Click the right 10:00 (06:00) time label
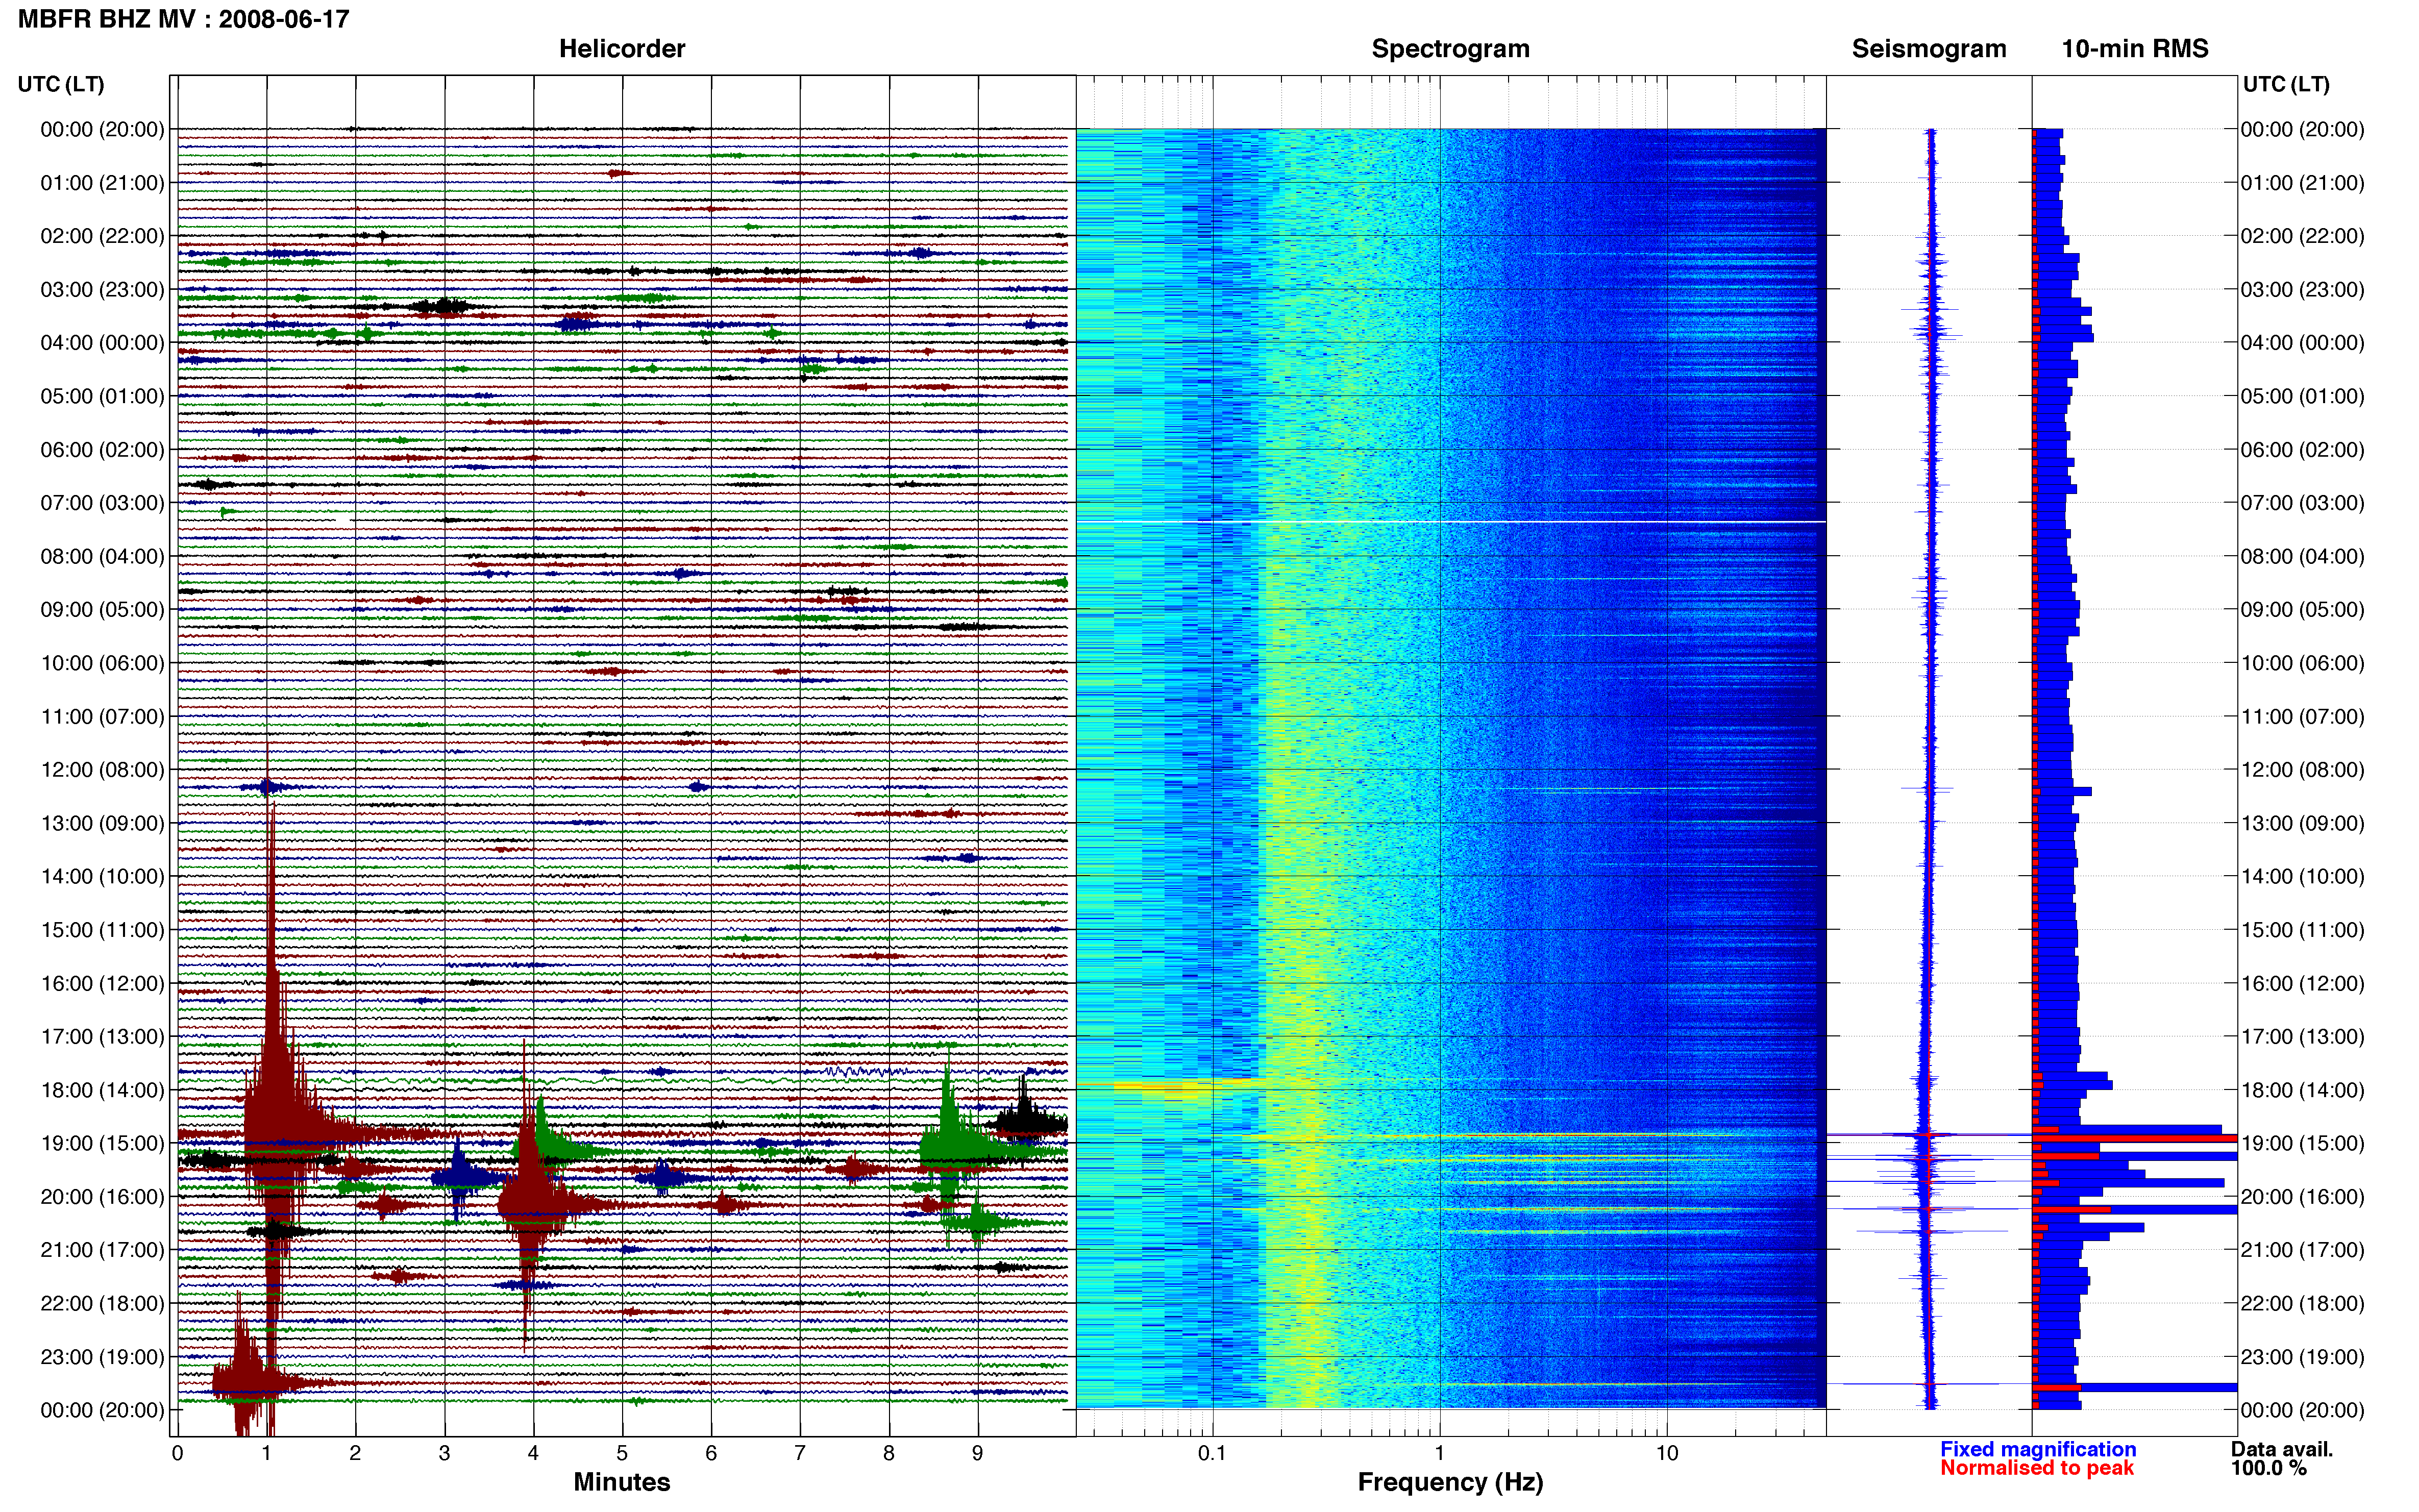 coord(2302,663)
